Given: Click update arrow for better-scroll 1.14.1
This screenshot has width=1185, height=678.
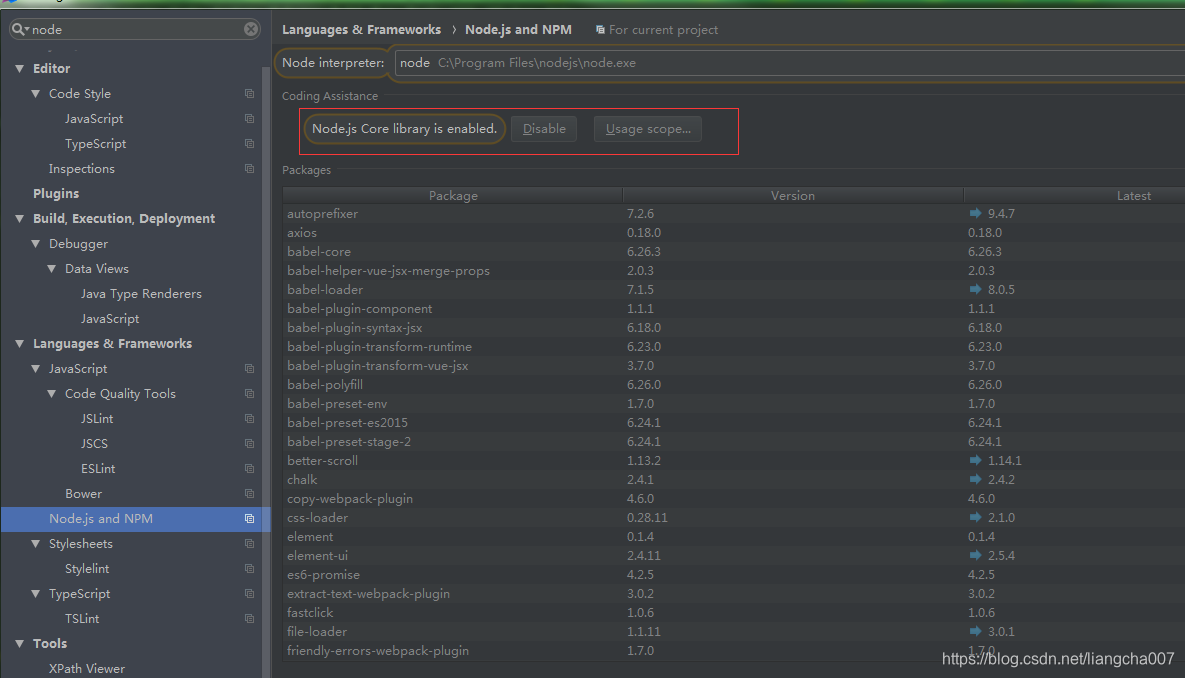Looking at the screenshot, I should [x=975, y=460].
